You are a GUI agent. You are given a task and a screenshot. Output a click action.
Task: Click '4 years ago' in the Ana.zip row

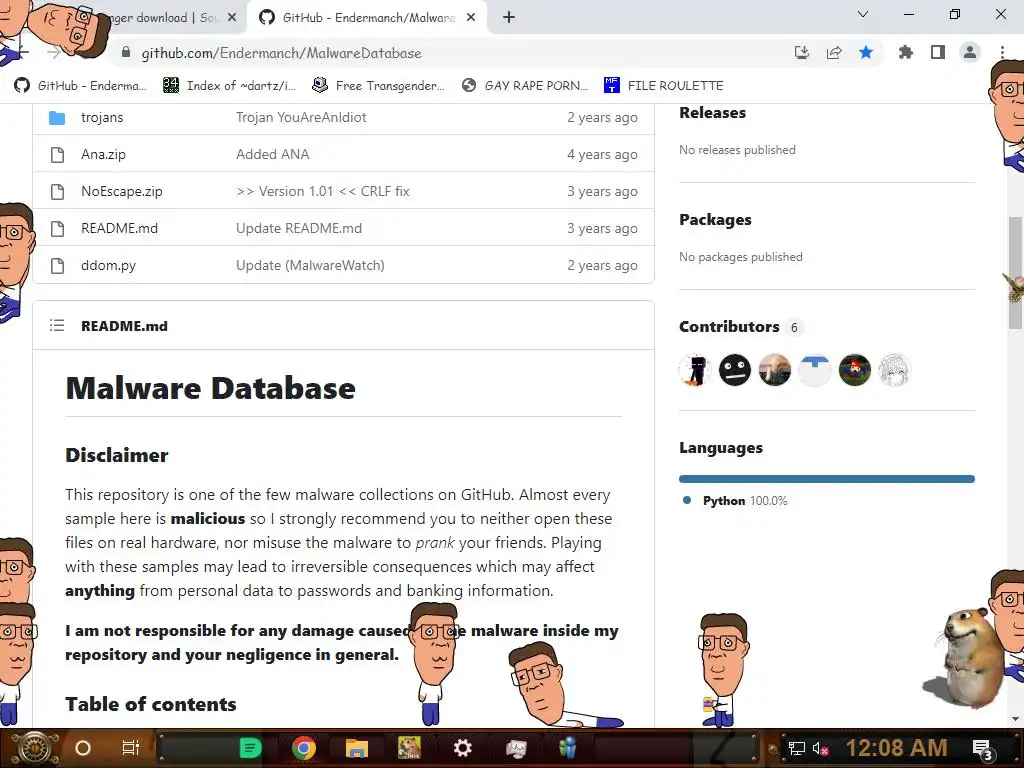(x=602, y=155)
